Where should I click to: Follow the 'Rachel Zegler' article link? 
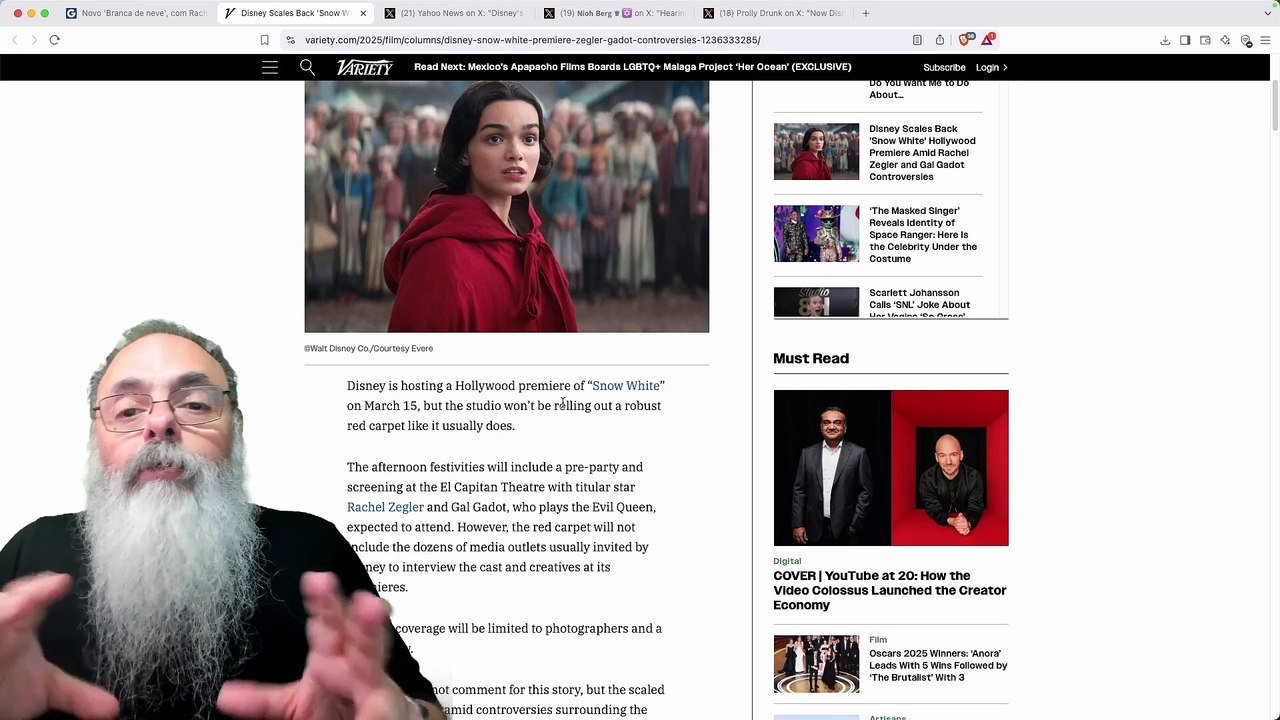pos(385,507)
